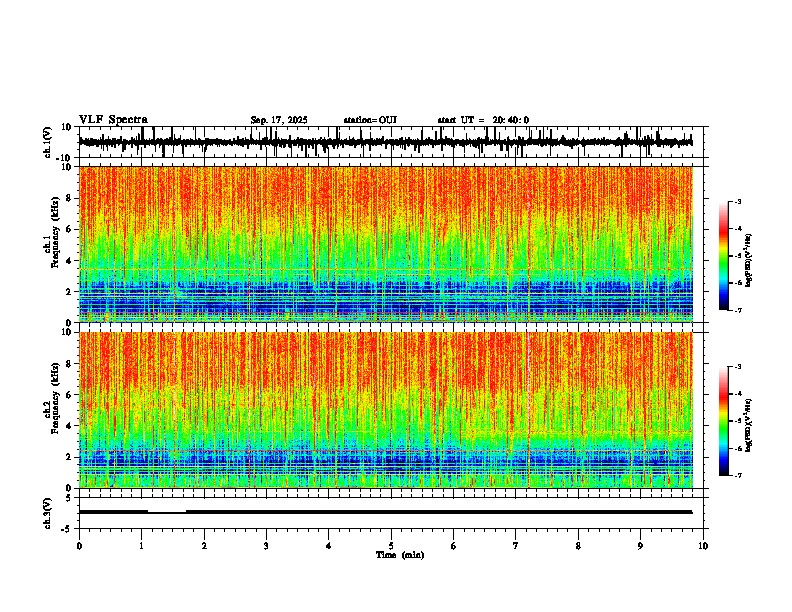Click the "8" kHz tick on ch.1 spectrogram axis
792x612 pixels.
[x=70, y=198]
